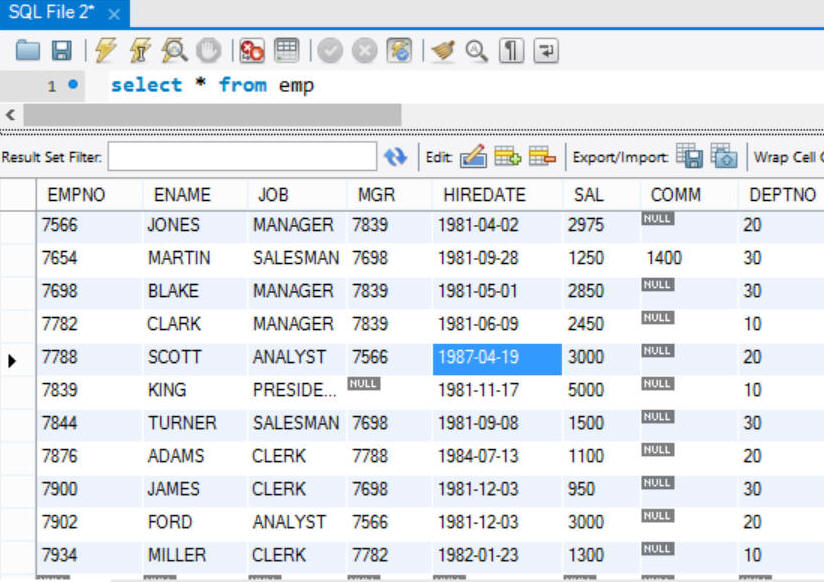Beautify the query with the broom icon
This screenshot has height=582, width=824.
pos(443,51)
